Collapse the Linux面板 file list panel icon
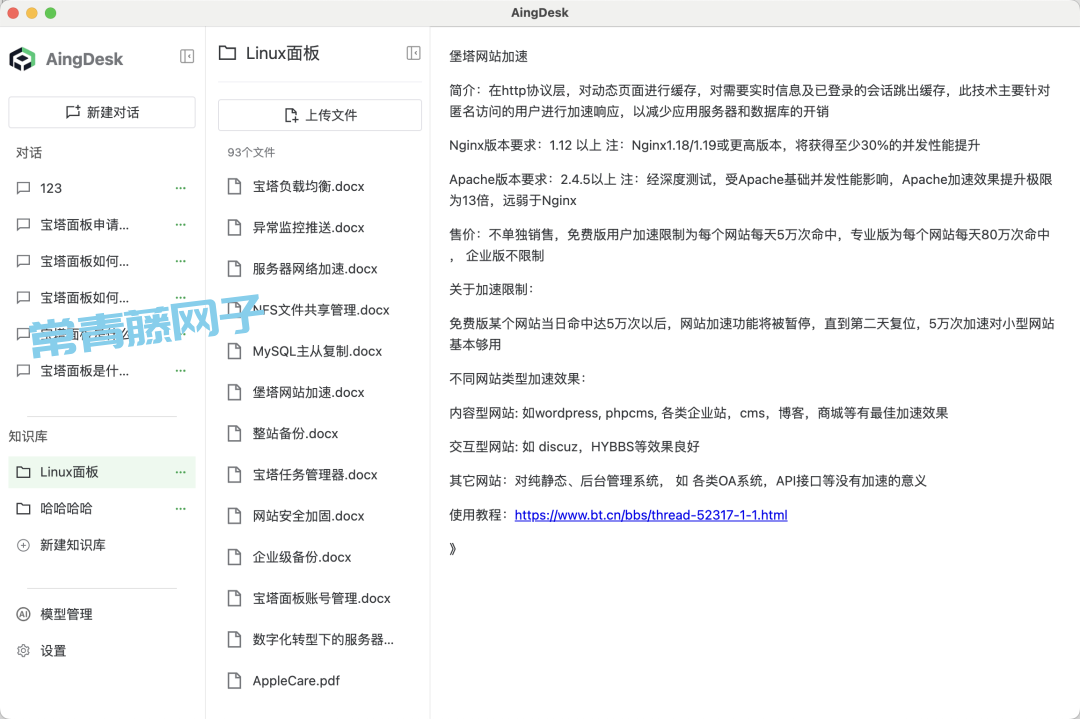Viewport: 1080px width, 719px height. pos(413,53)
